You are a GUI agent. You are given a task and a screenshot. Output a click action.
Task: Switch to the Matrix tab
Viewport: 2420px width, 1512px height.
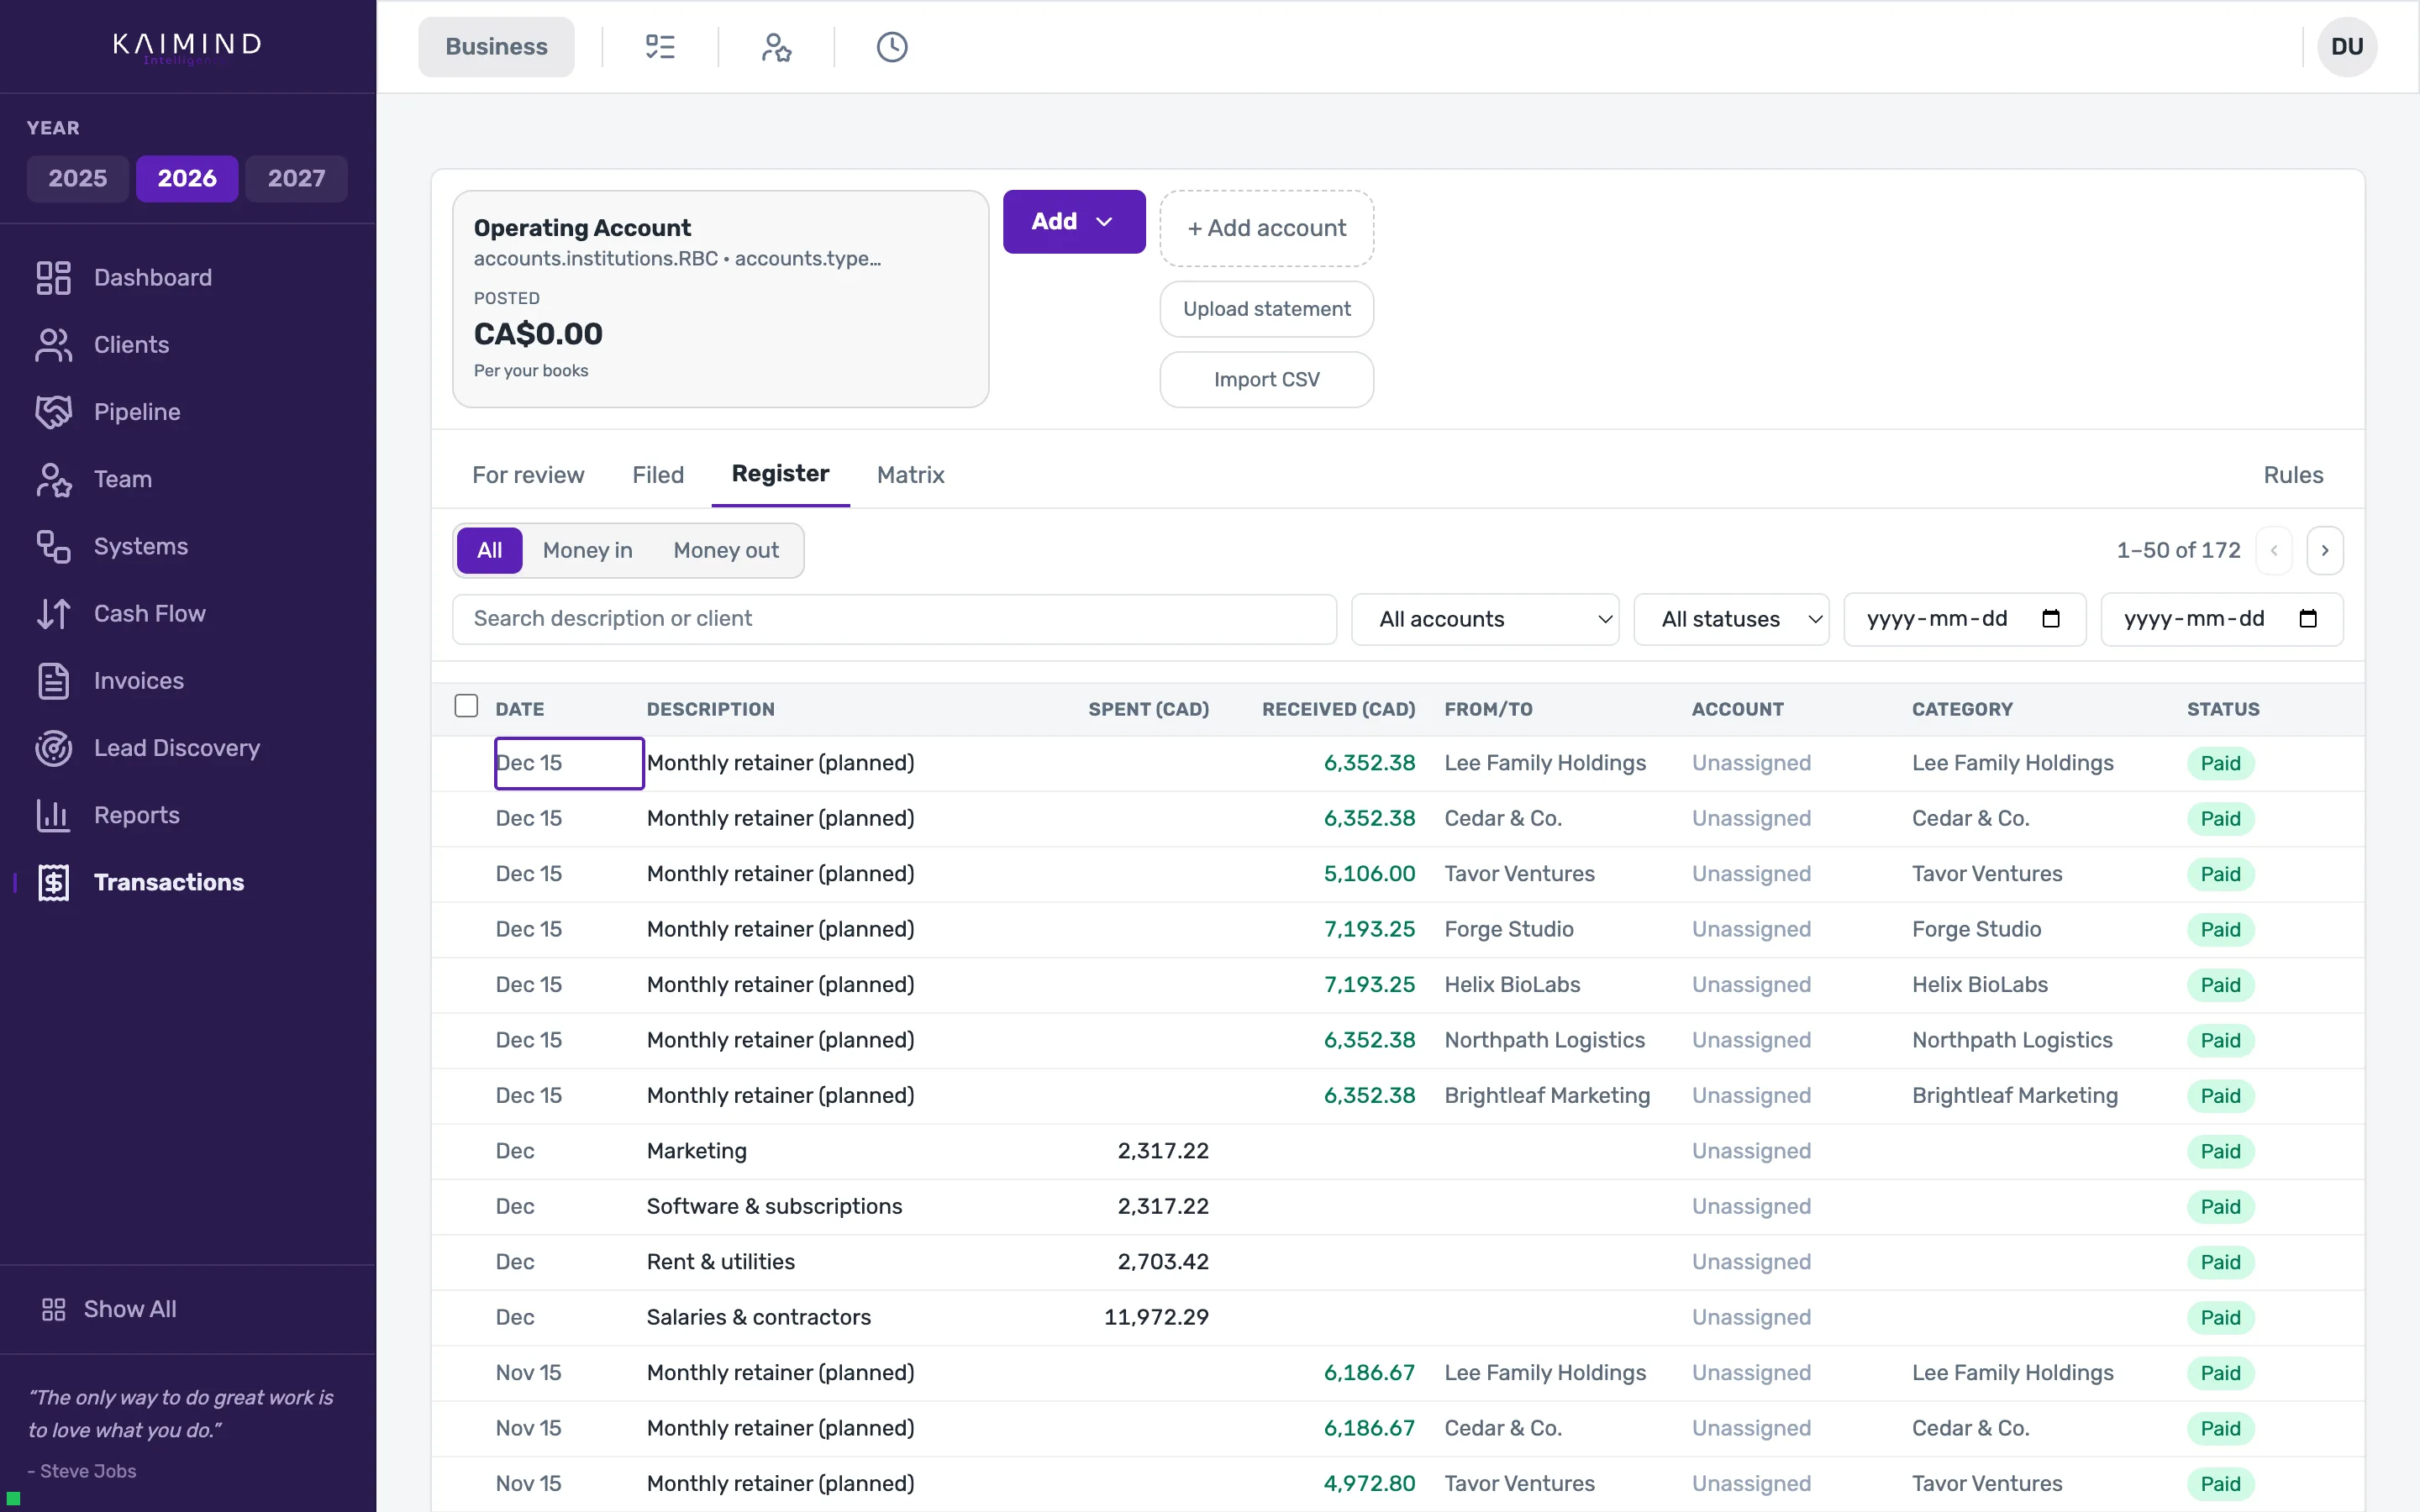(910, 475)
